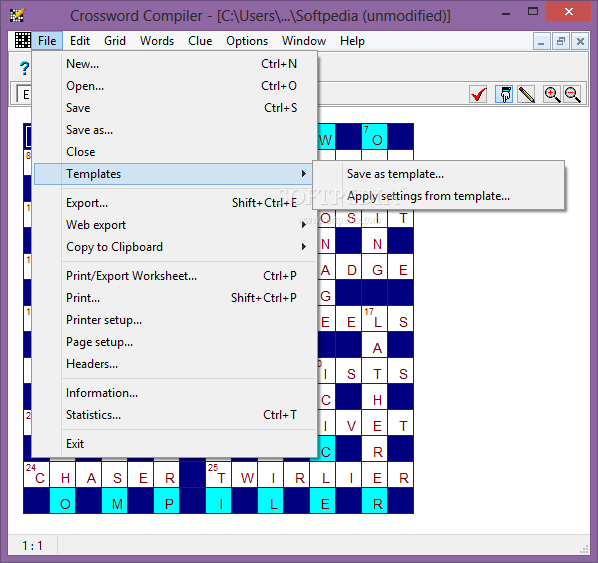Screen dimensions: 598x563
Task: Open the File menu
Action: (x=47, y=41)
